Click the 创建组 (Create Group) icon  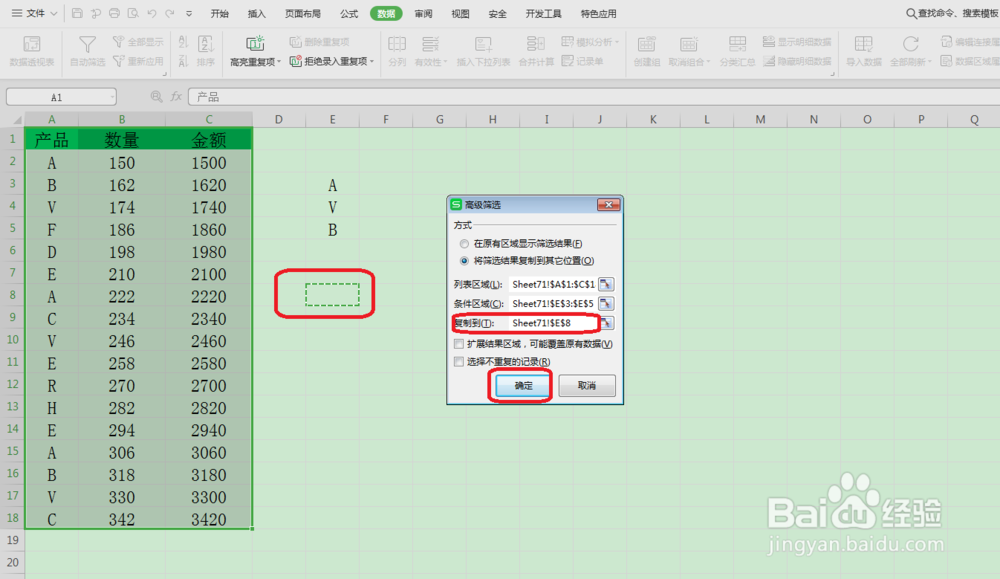pyautogui.click(x=646, y=45)
